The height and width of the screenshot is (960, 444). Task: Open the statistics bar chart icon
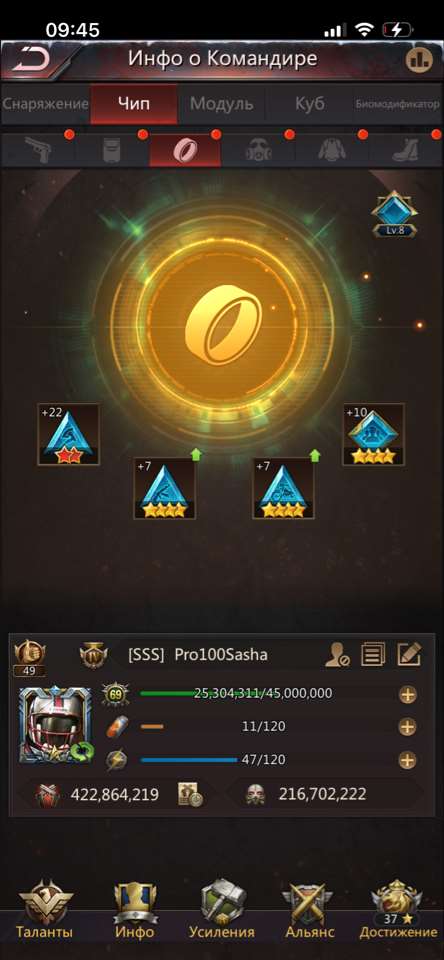point(418,59)
